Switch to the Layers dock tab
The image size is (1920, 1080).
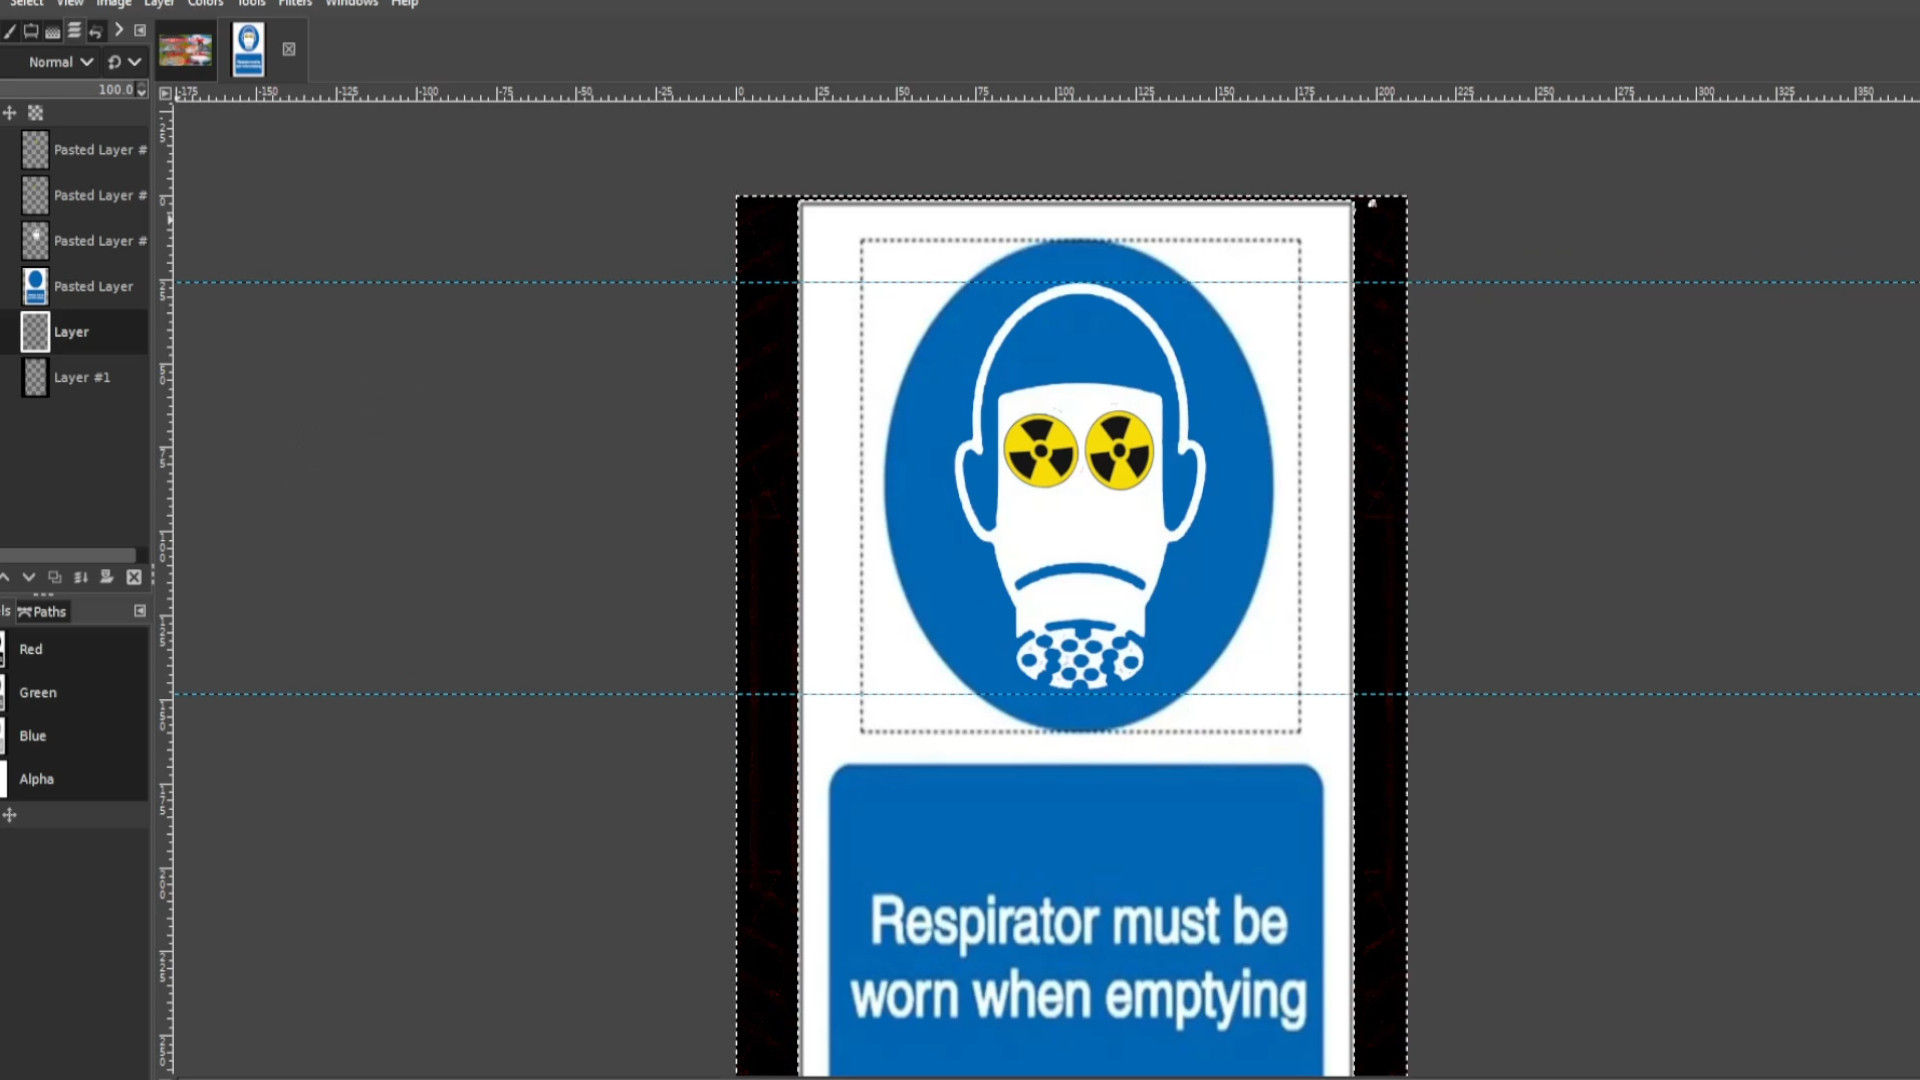point(74,31)
